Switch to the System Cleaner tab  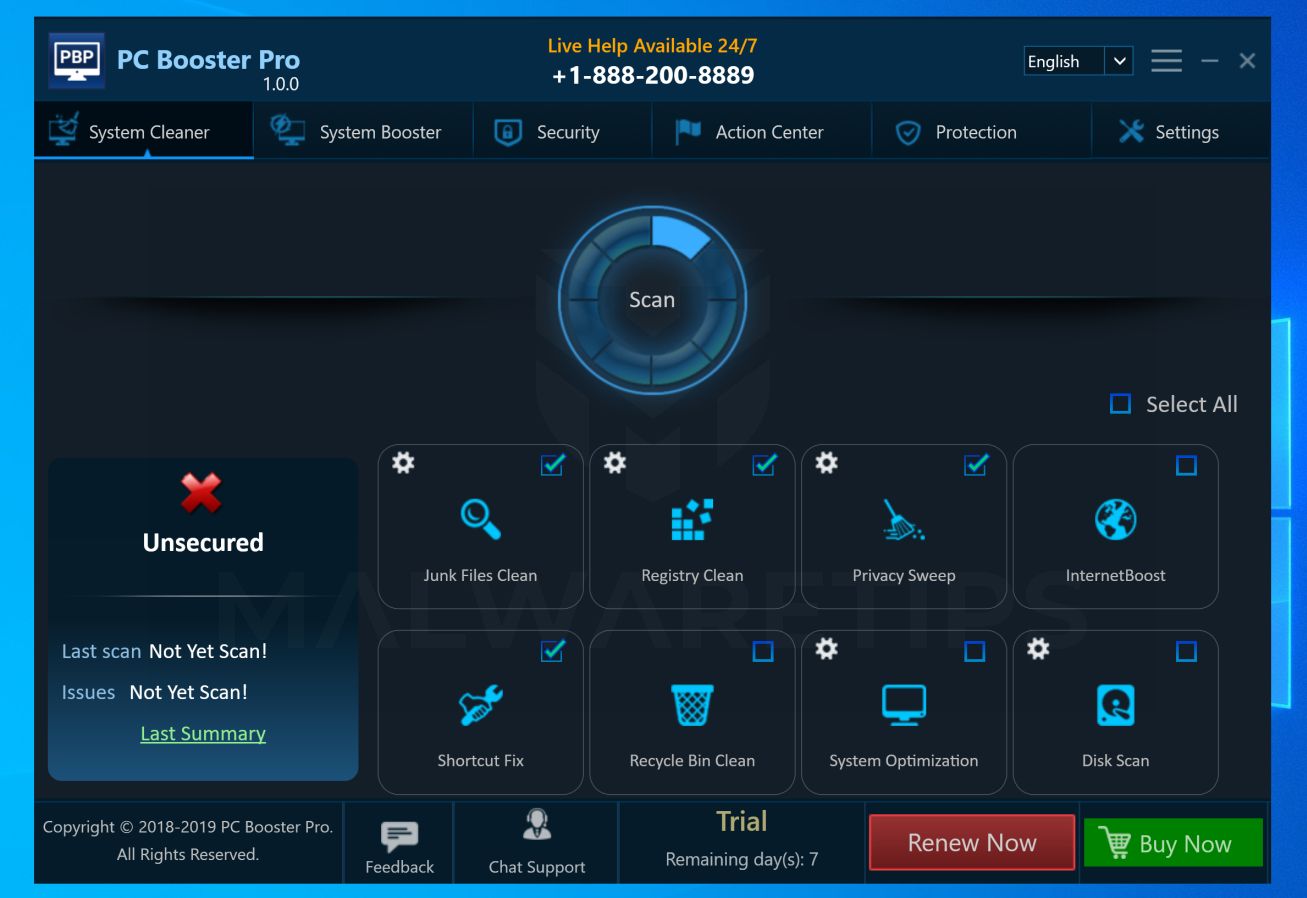[x=144, y=131]
